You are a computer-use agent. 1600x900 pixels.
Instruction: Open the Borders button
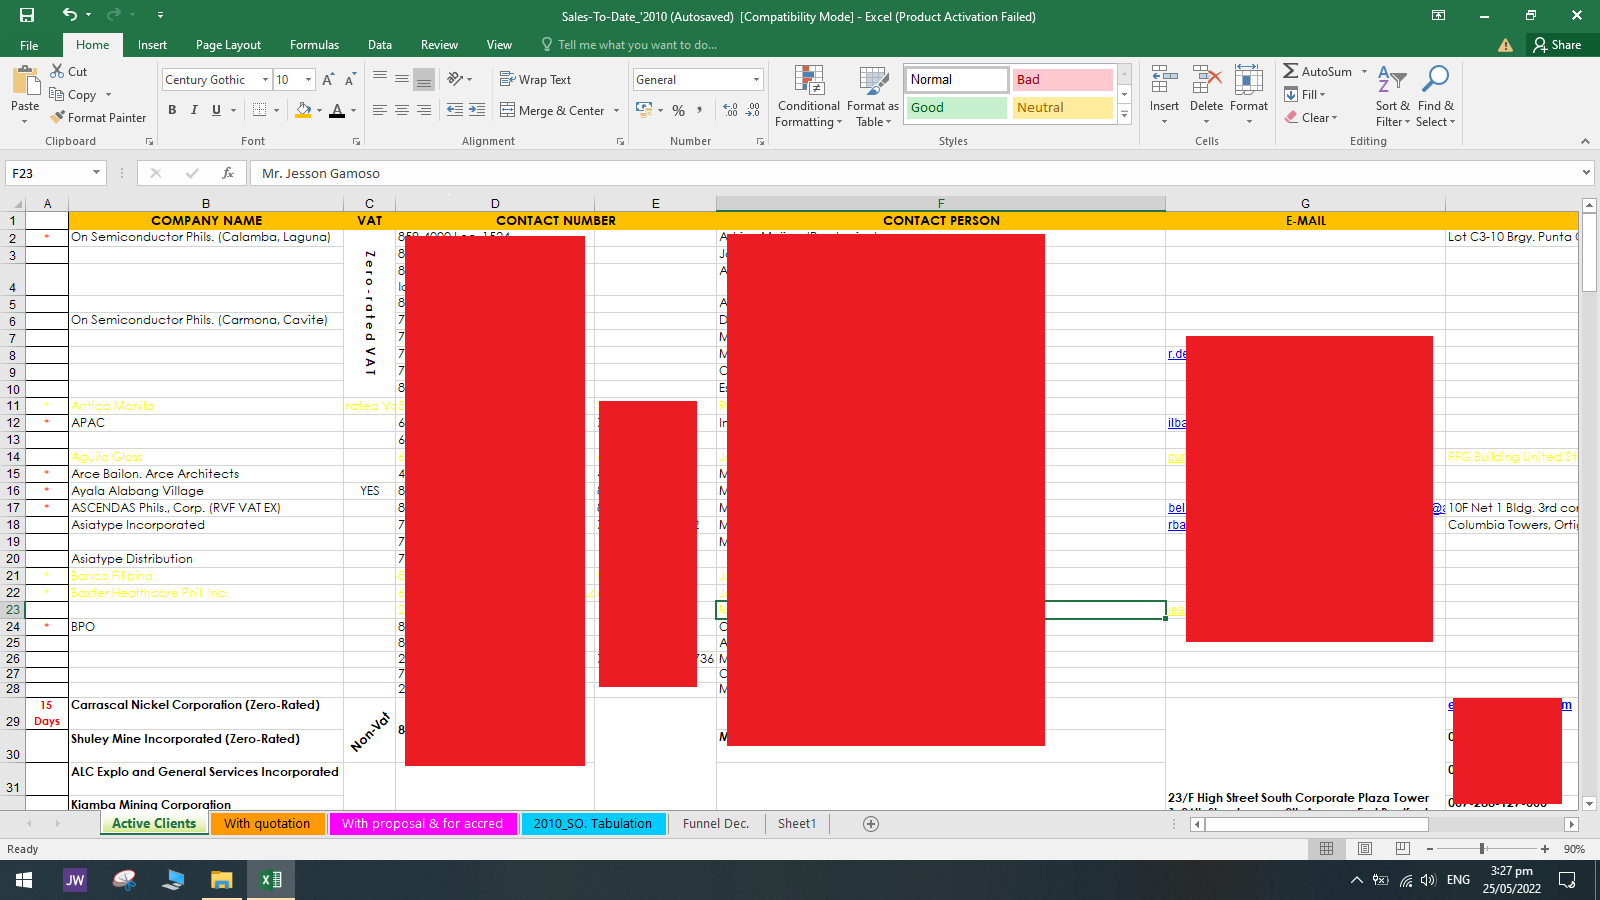click(x=260, y=110)
